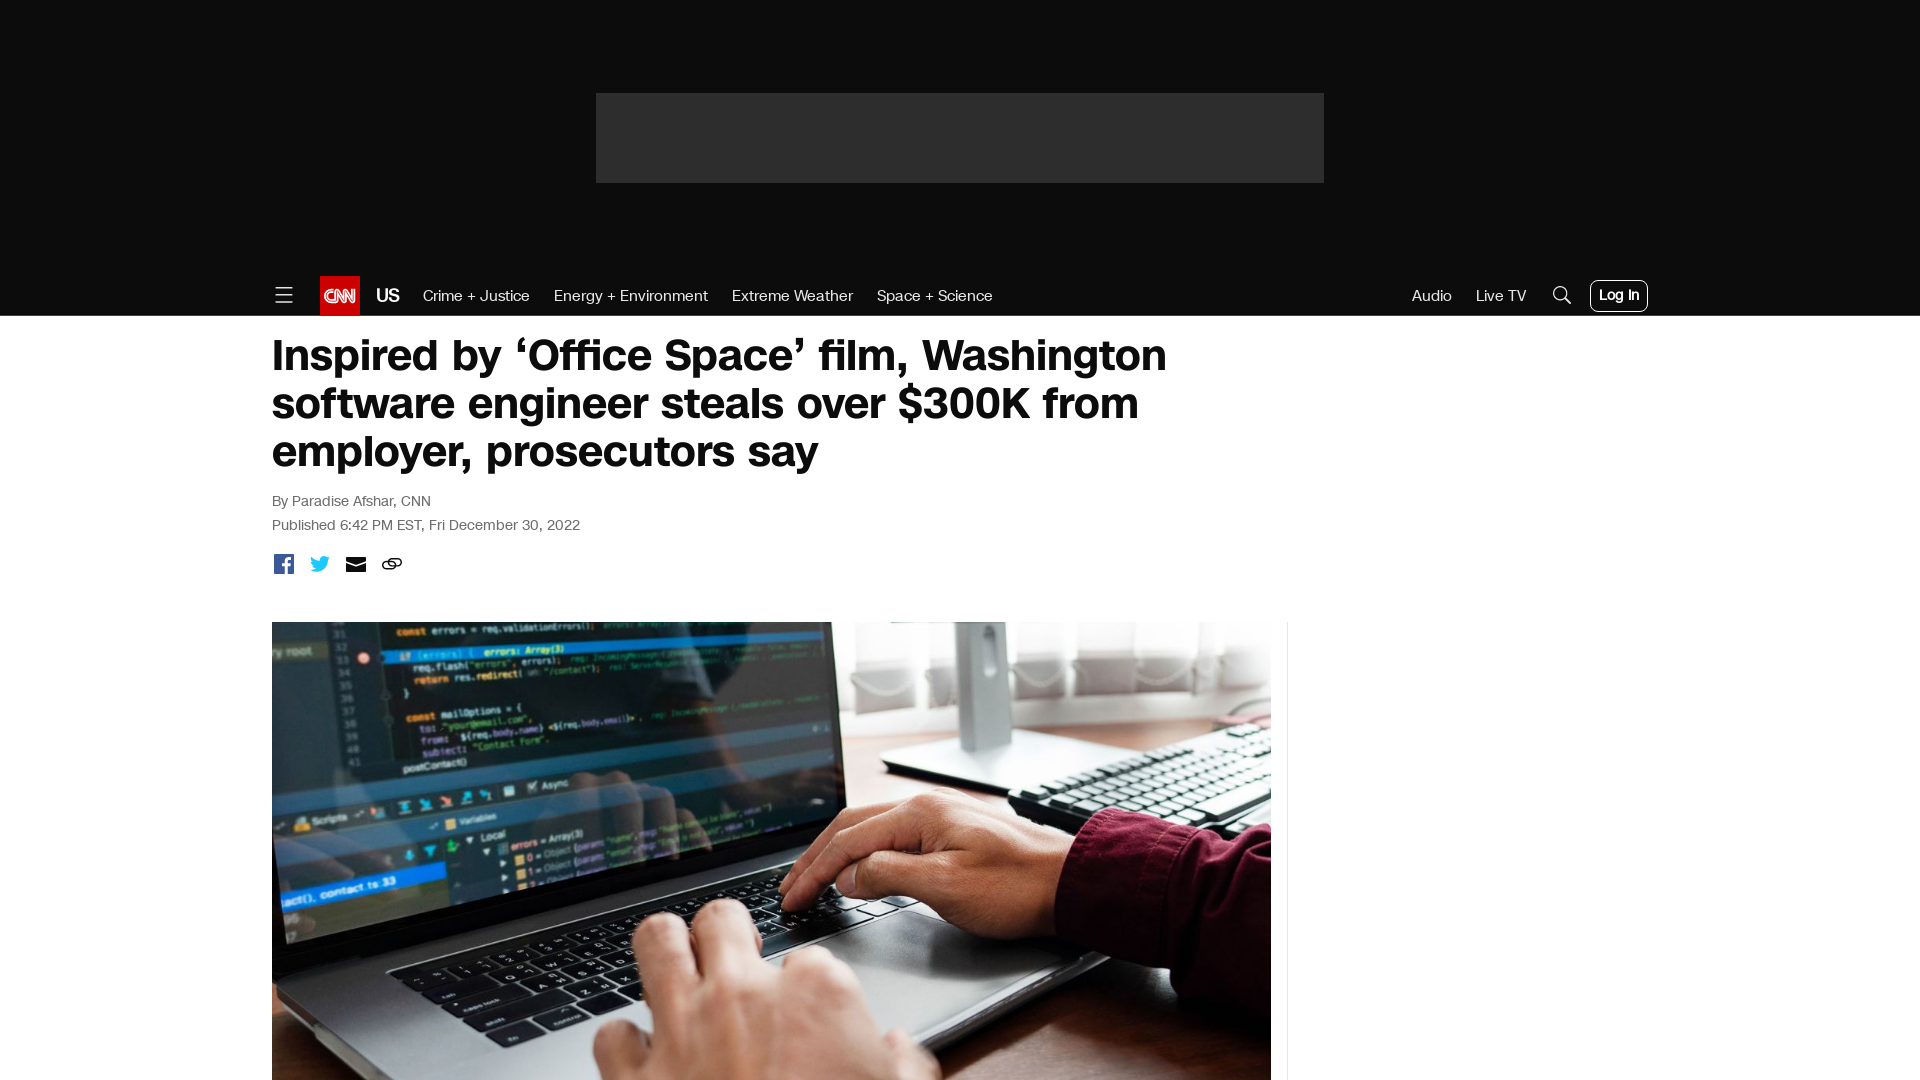
Task: Select the Energy + Environment tab
Action: tap(629, 295)
